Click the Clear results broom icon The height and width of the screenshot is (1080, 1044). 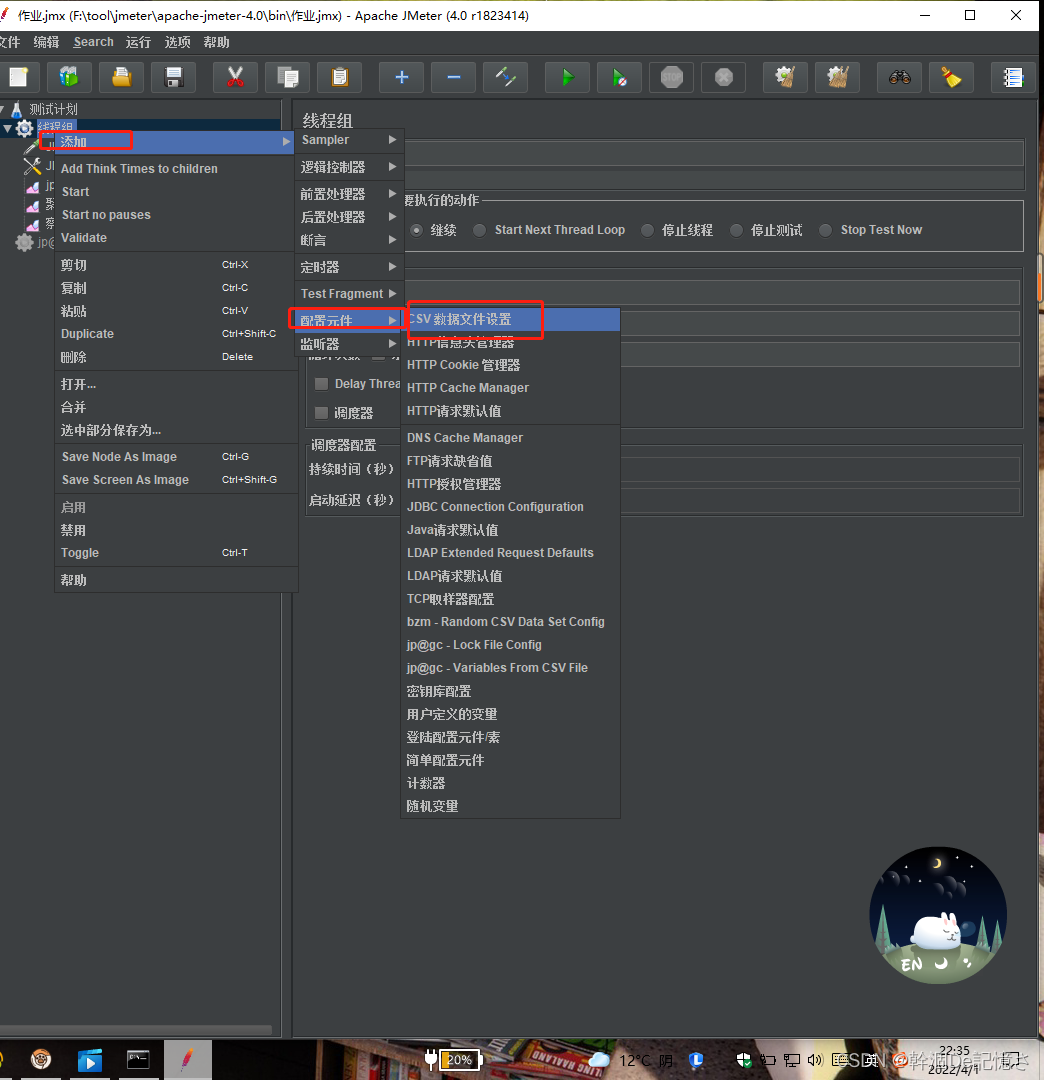pos(786,77)
